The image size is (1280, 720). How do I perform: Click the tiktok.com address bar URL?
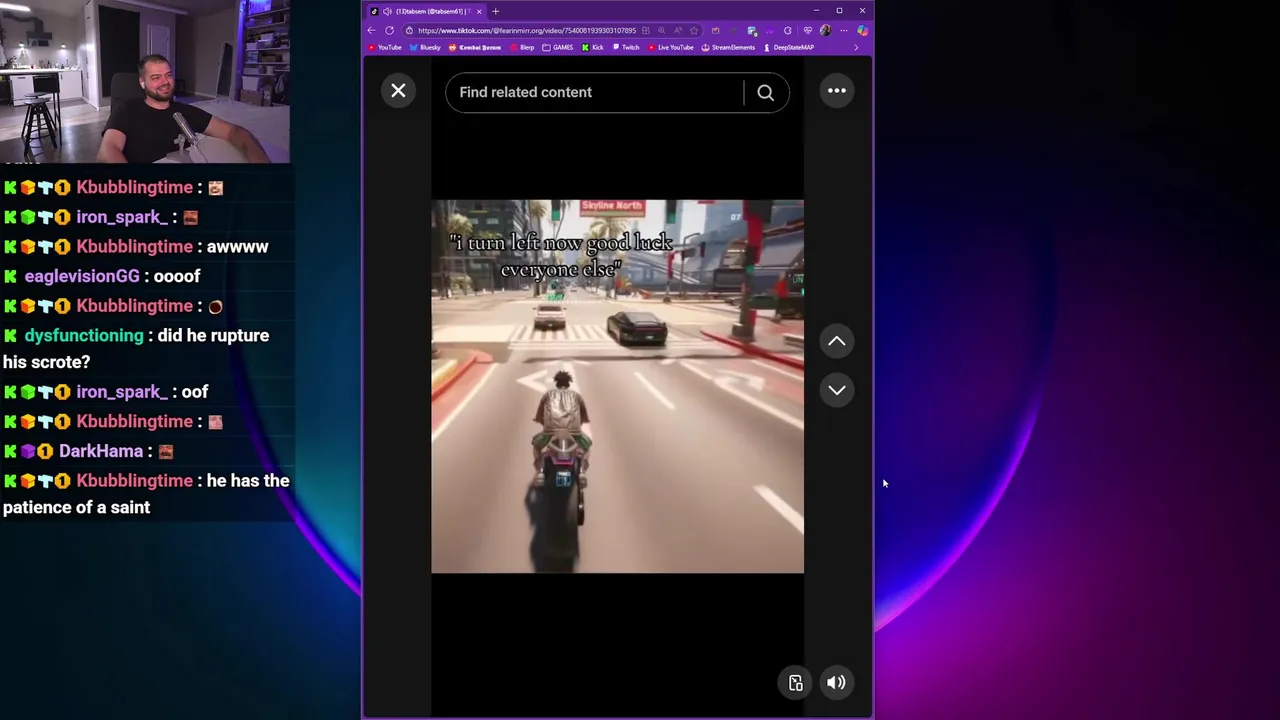[x=527, y=30]
